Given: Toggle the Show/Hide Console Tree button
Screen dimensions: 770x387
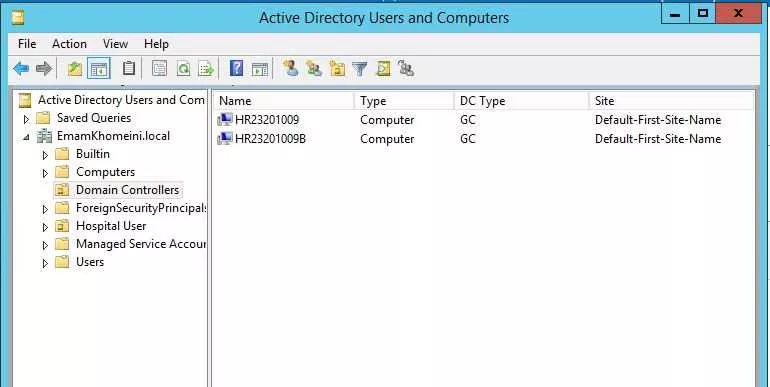Looking at the screenshot, I should pyautogui.click(x=98, y=69).
